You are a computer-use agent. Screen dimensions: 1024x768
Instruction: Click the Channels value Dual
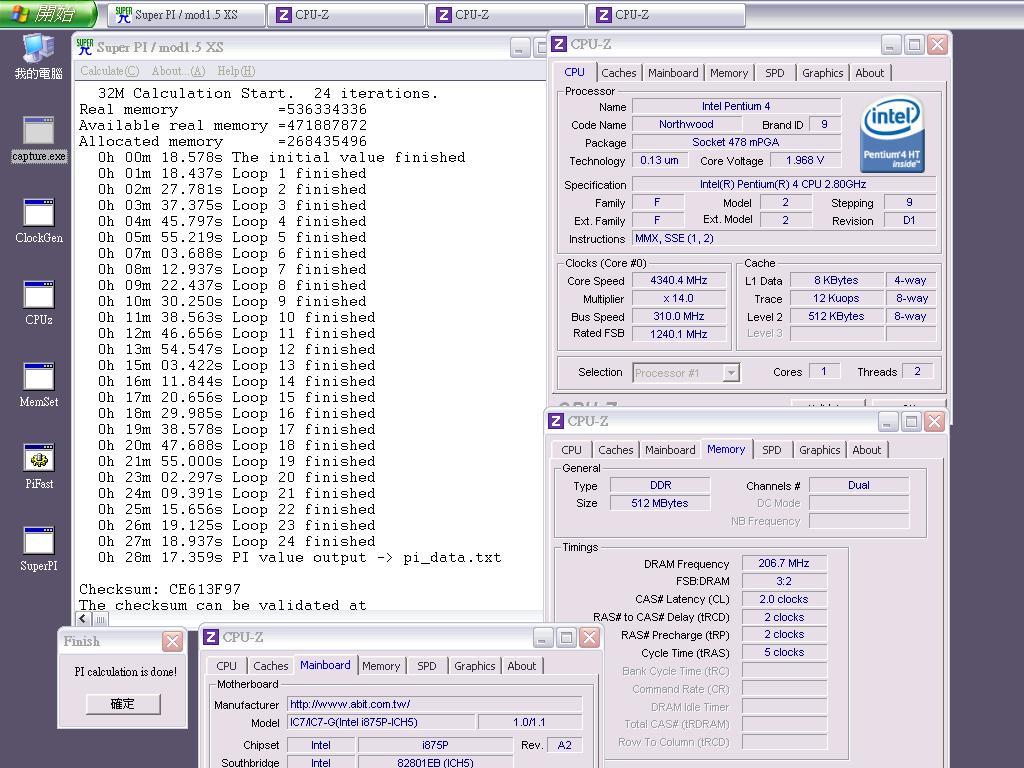(x=859, y=485)
